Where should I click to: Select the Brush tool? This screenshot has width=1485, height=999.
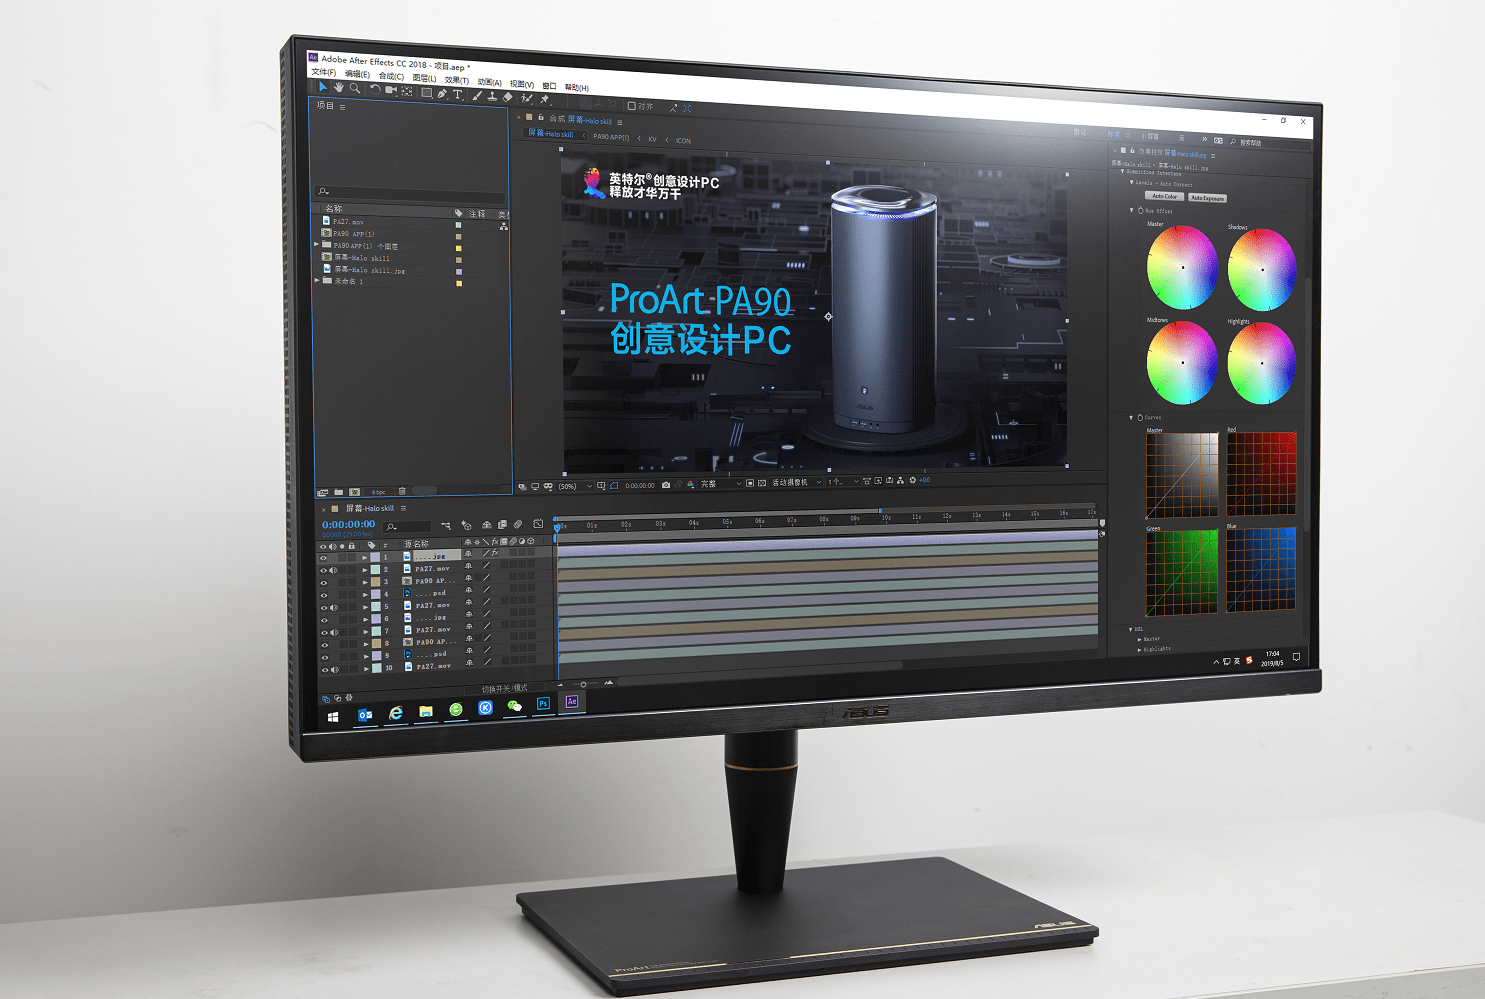click(476, 96)
